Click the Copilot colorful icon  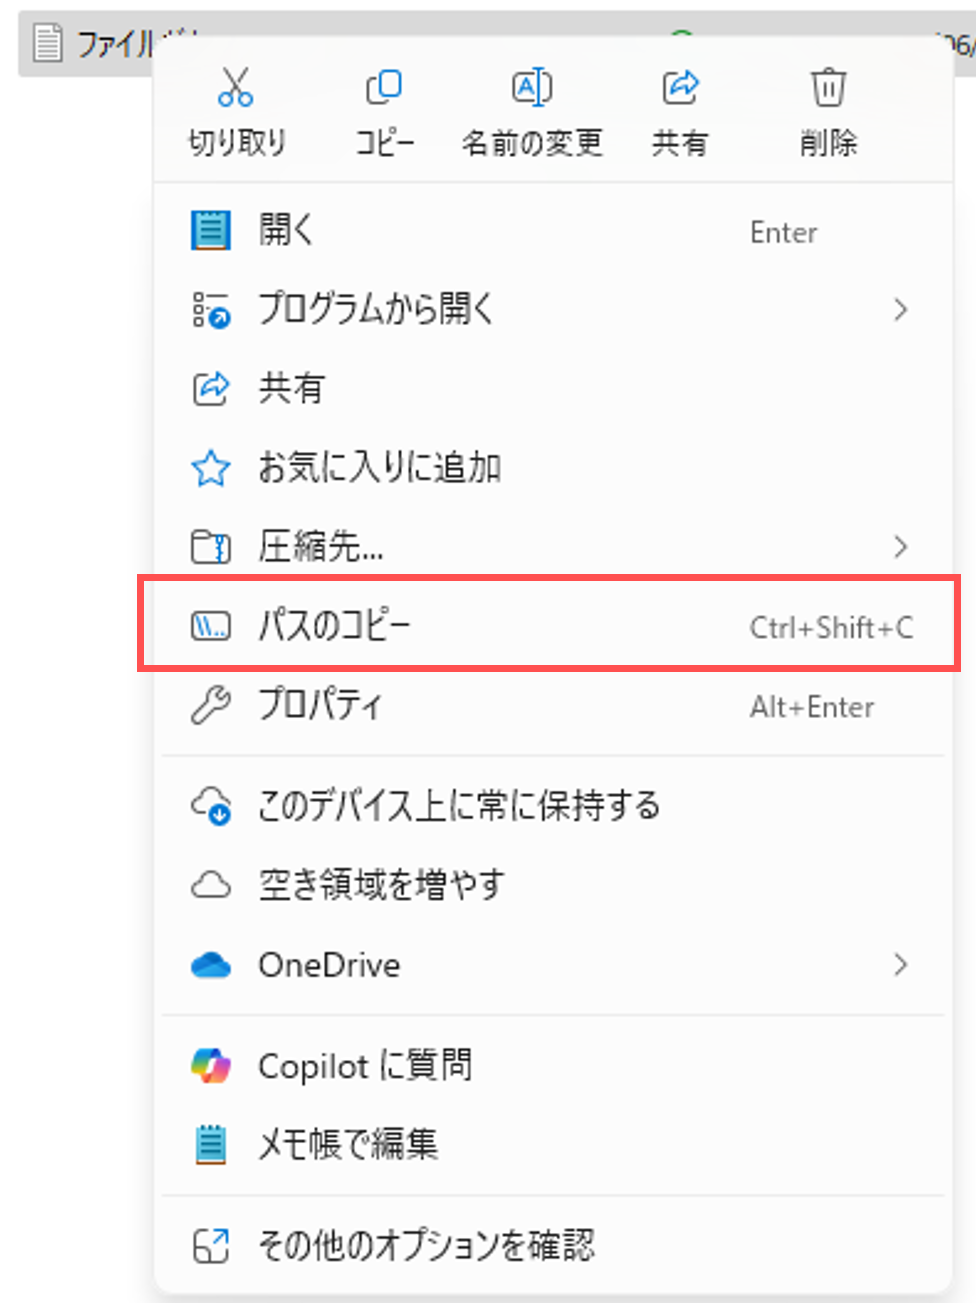(210, 1066)
